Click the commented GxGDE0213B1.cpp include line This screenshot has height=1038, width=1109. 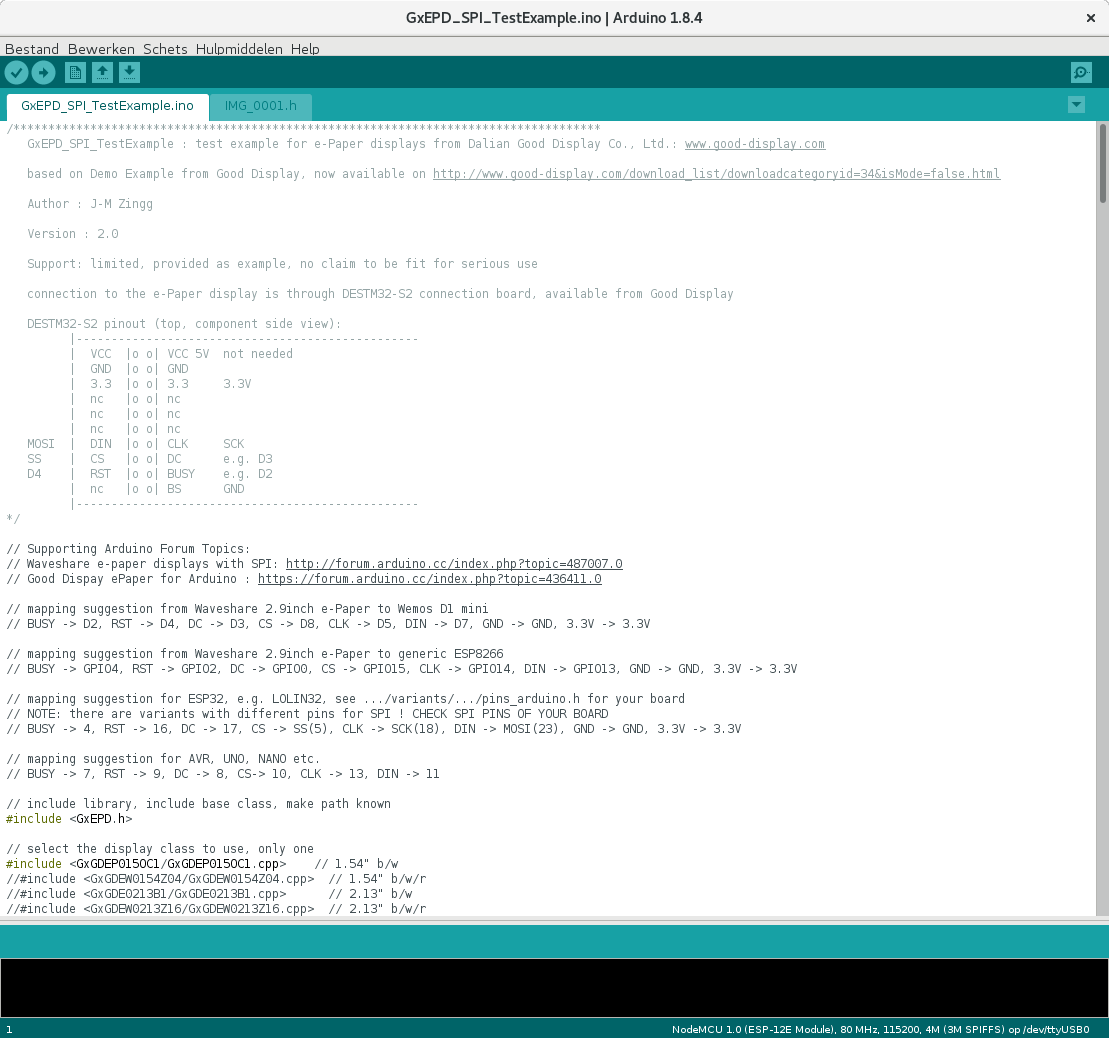click(209, 894)
